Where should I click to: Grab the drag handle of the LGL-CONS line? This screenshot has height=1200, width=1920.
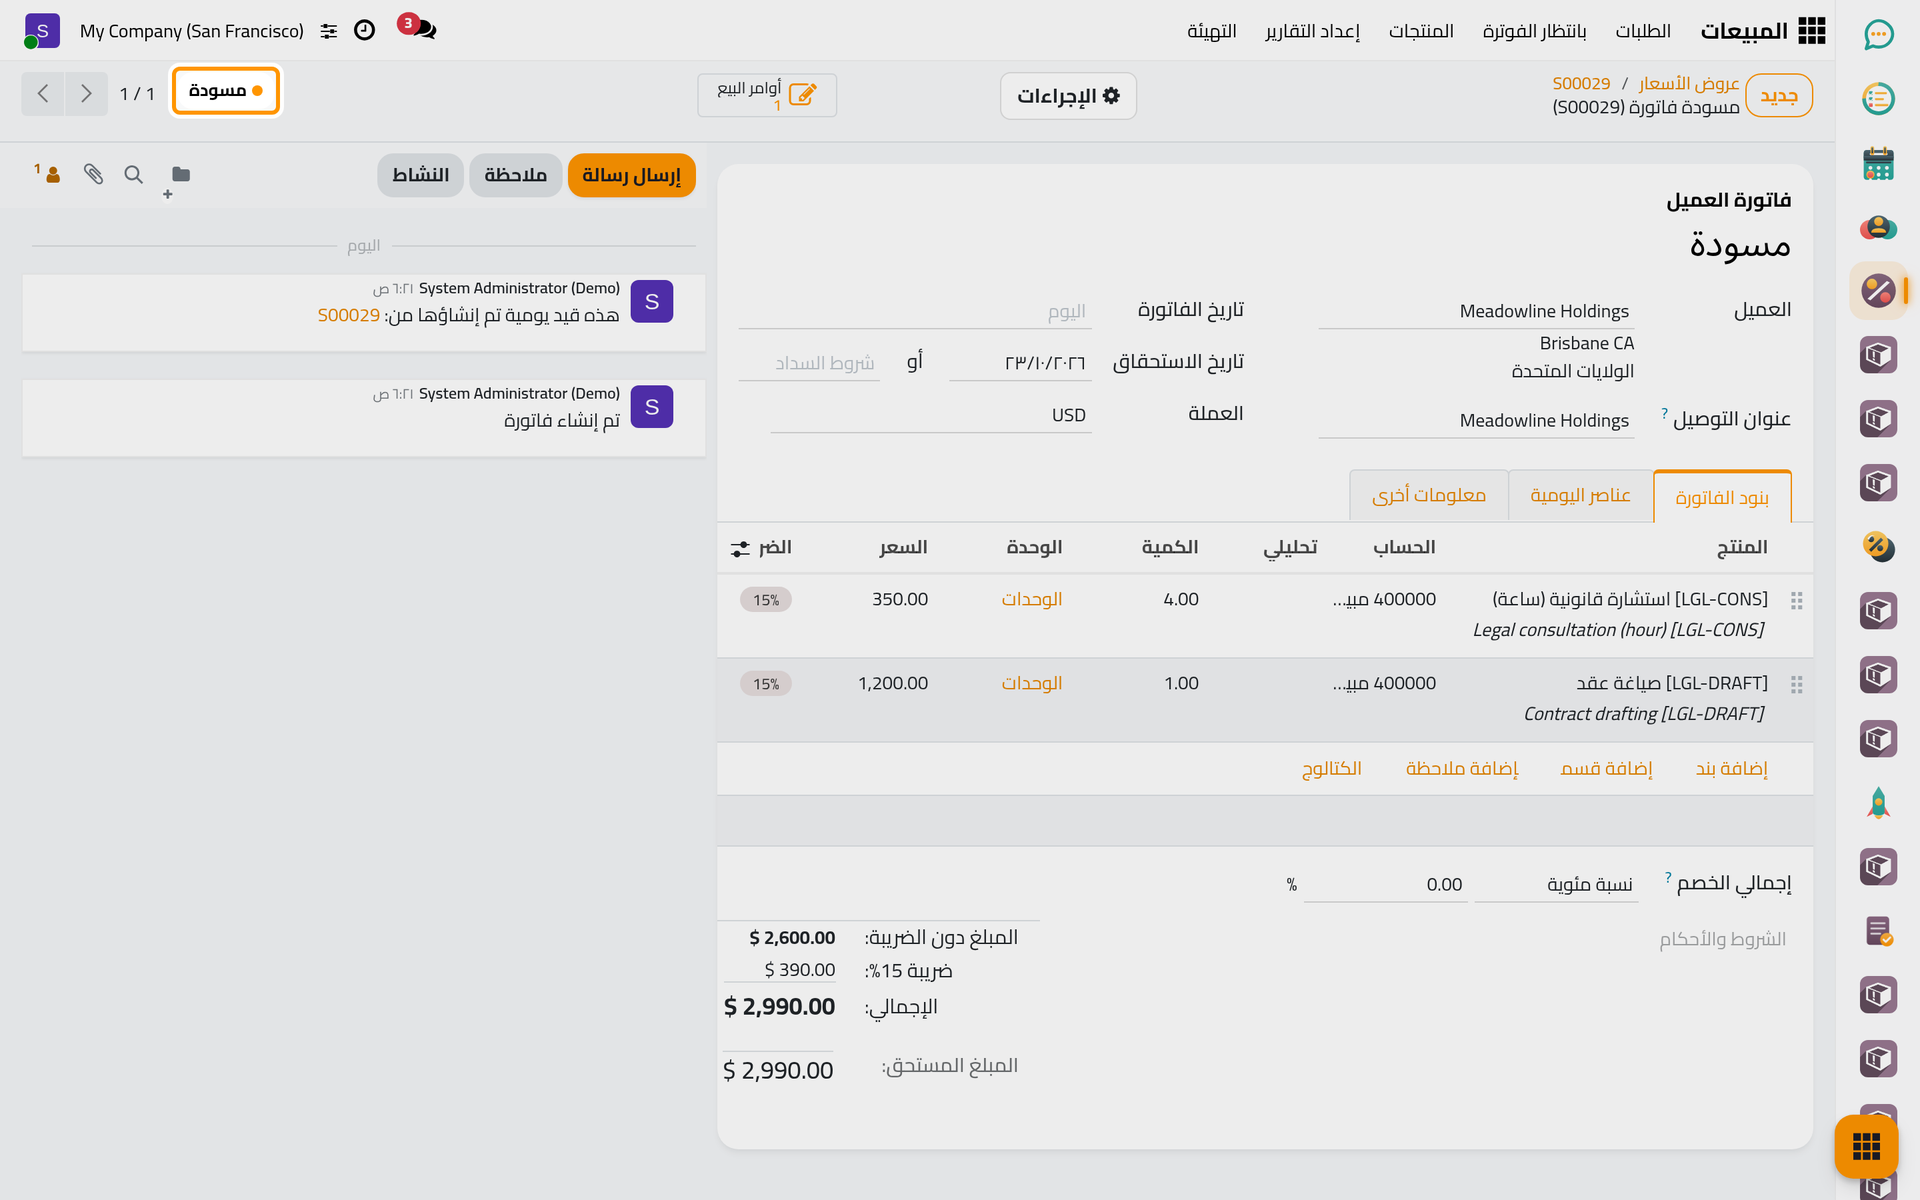click(1797, 601)
